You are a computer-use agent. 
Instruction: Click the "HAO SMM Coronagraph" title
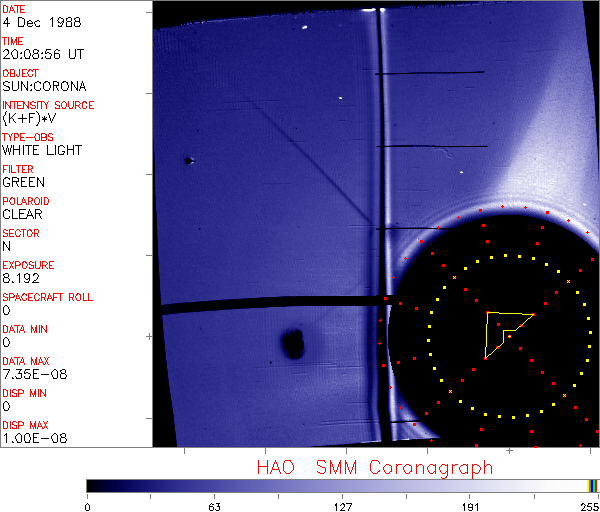point(375,468)
